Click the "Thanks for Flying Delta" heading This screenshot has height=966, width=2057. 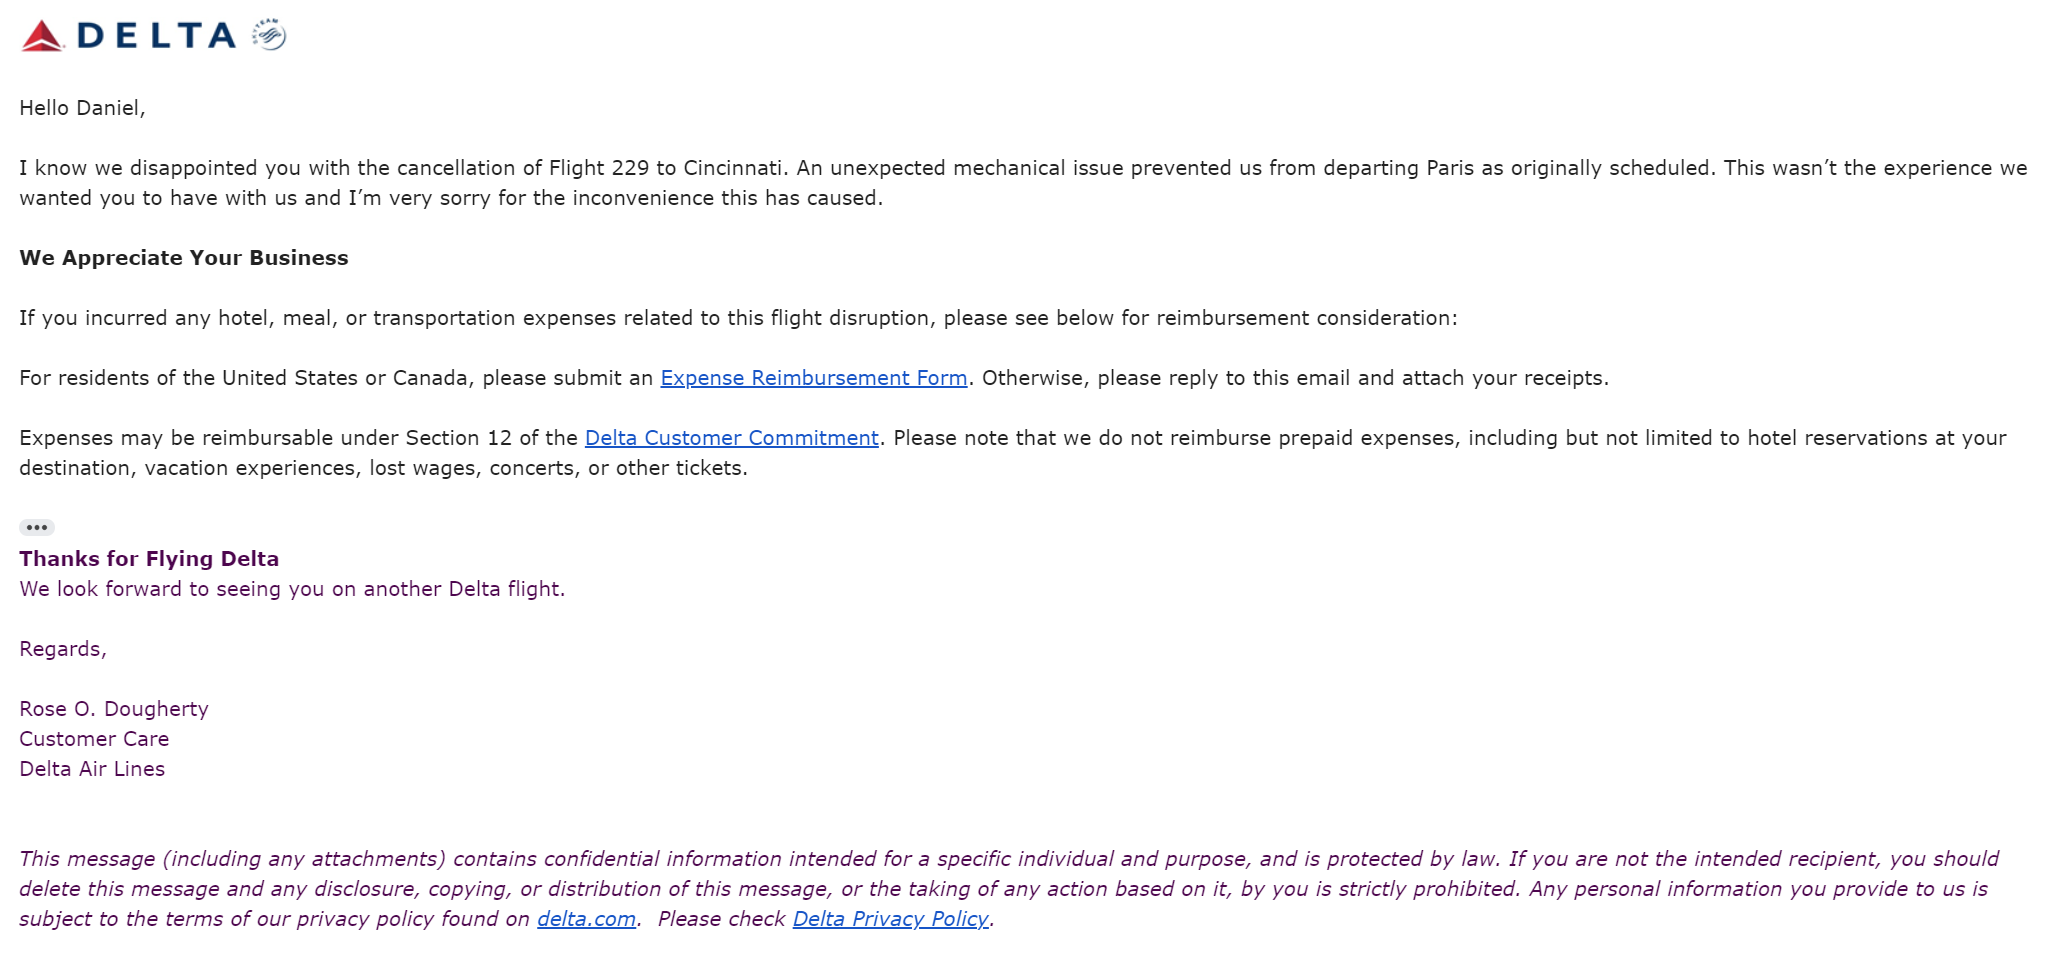click(149, 559)
